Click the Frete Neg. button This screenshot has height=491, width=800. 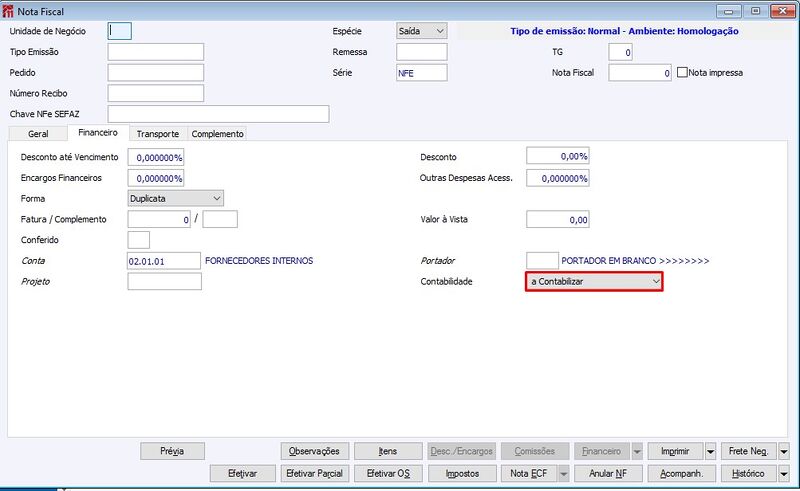pyautogui.click(x=748, y=451)
